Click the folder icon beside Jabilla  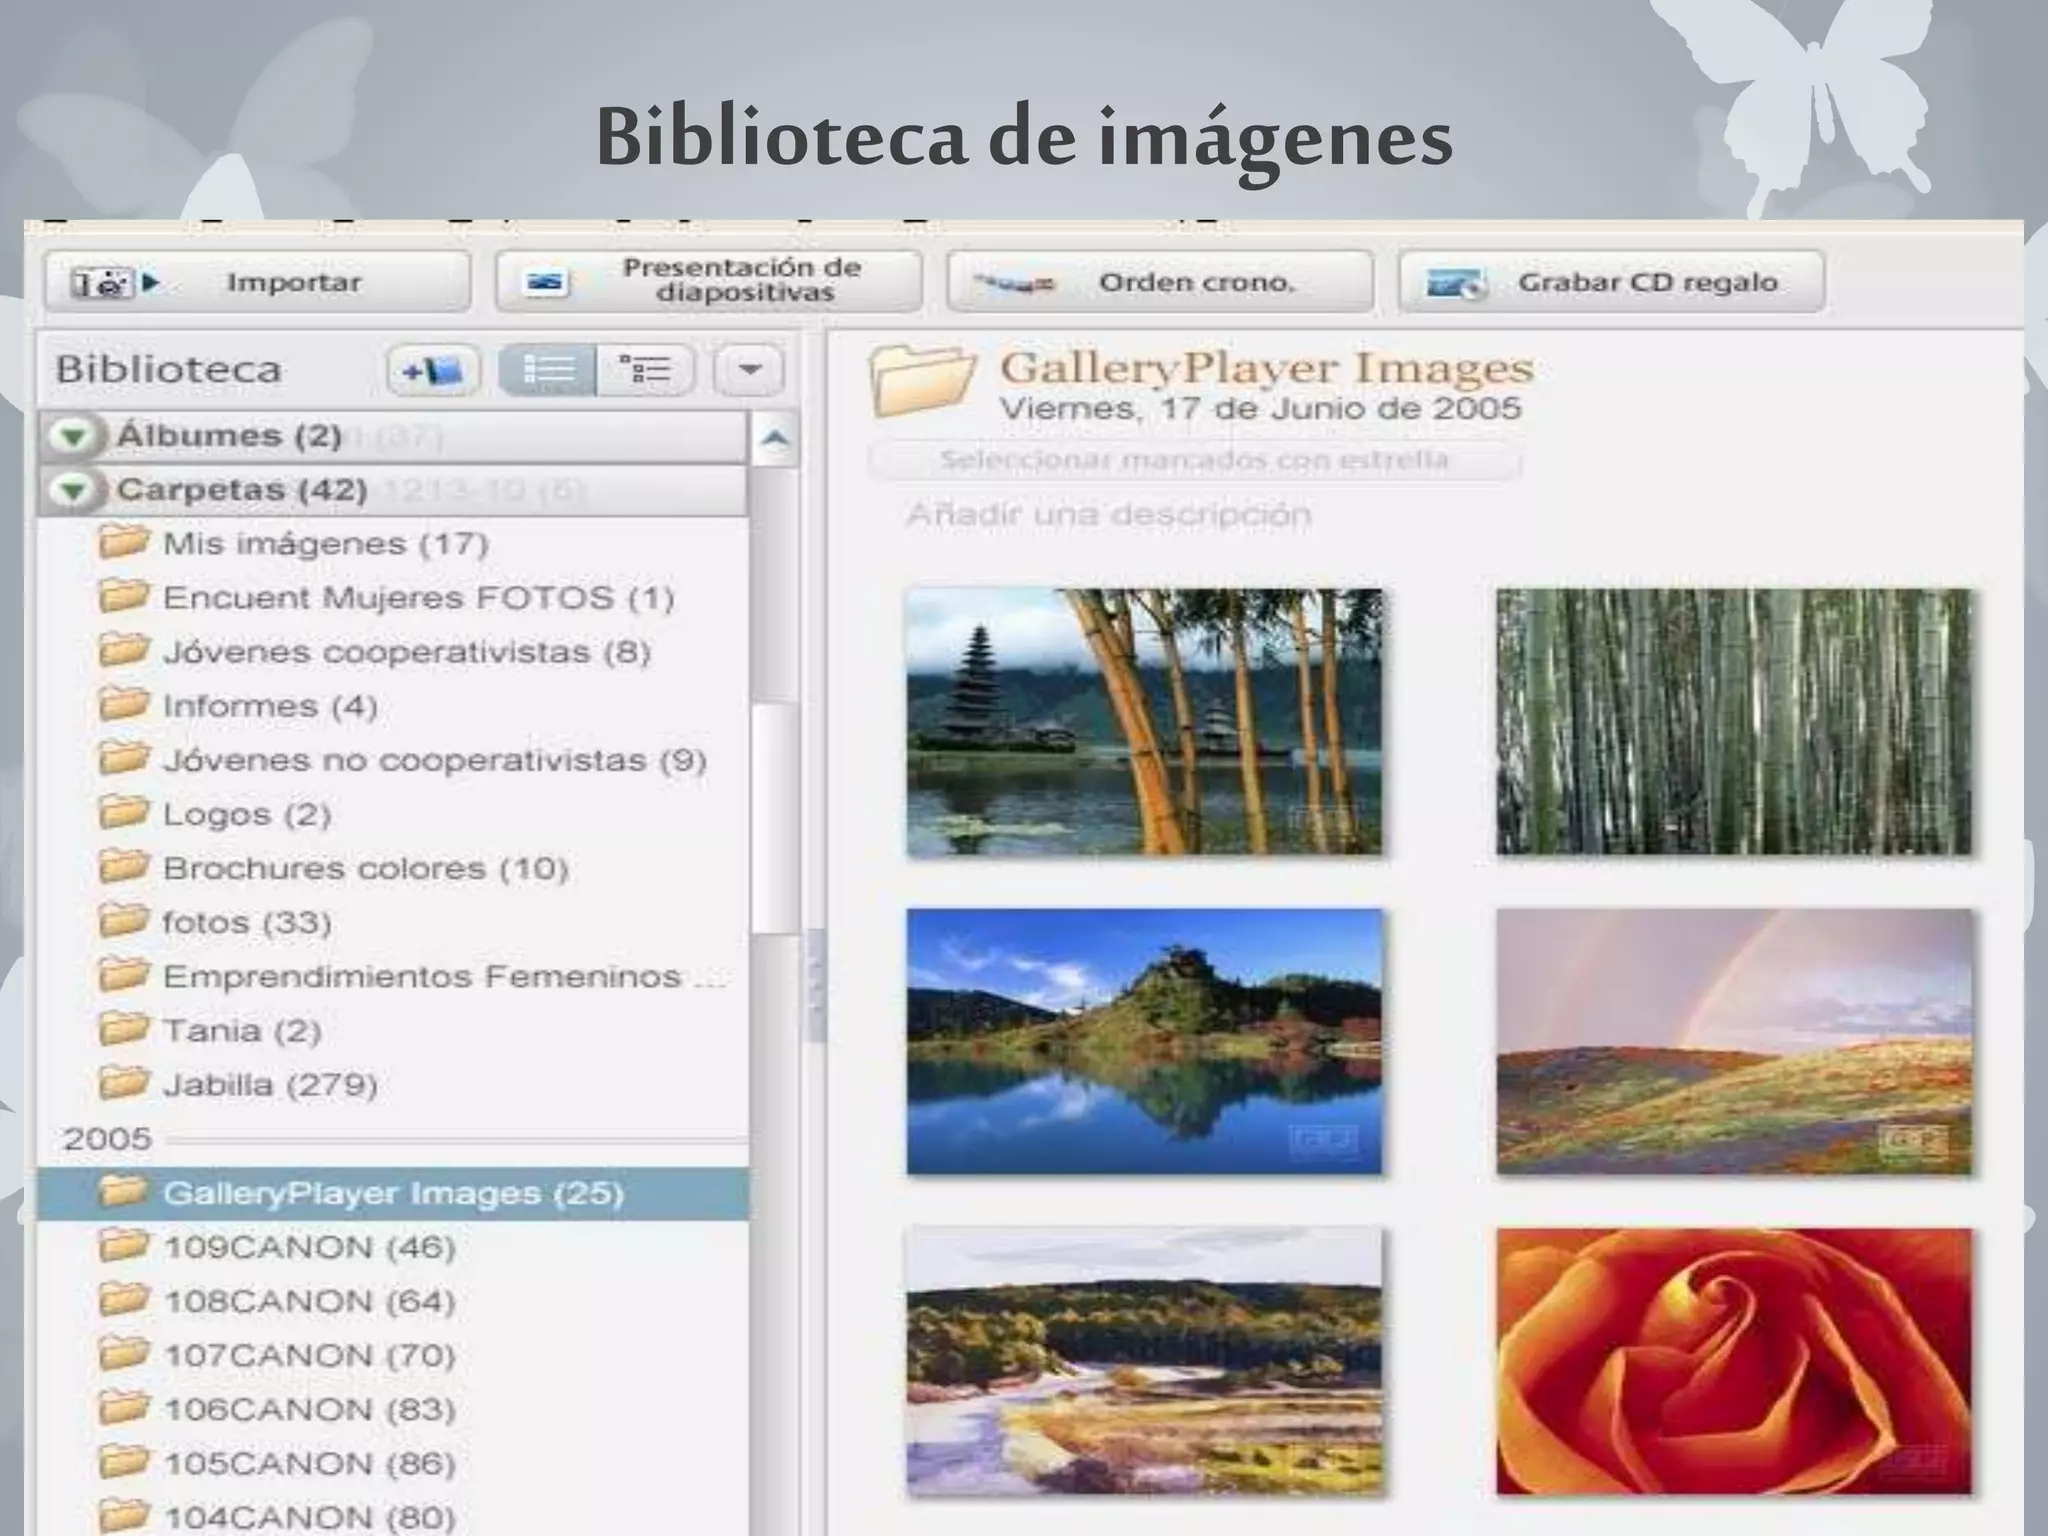tap(124, 1082)
